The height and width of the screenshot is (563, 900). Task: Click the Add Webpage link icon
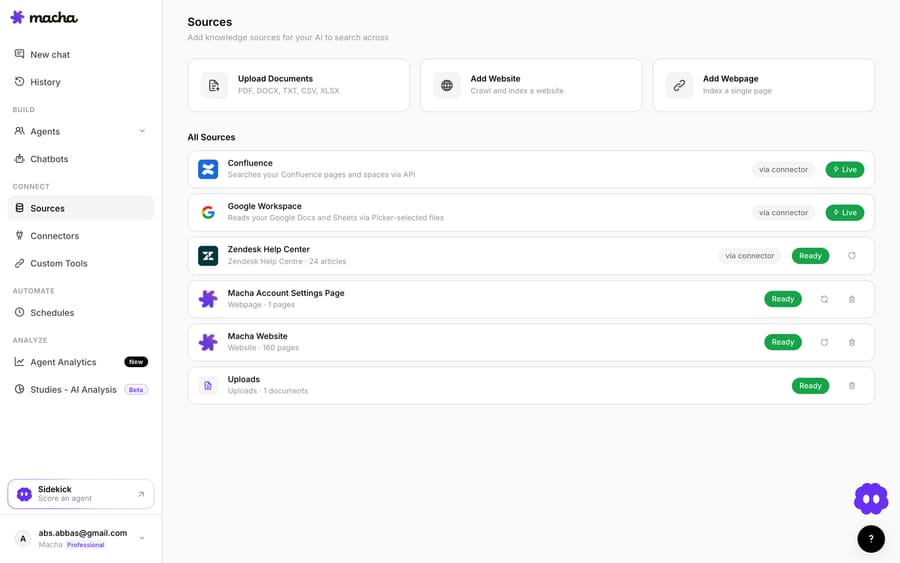point(679,86)
